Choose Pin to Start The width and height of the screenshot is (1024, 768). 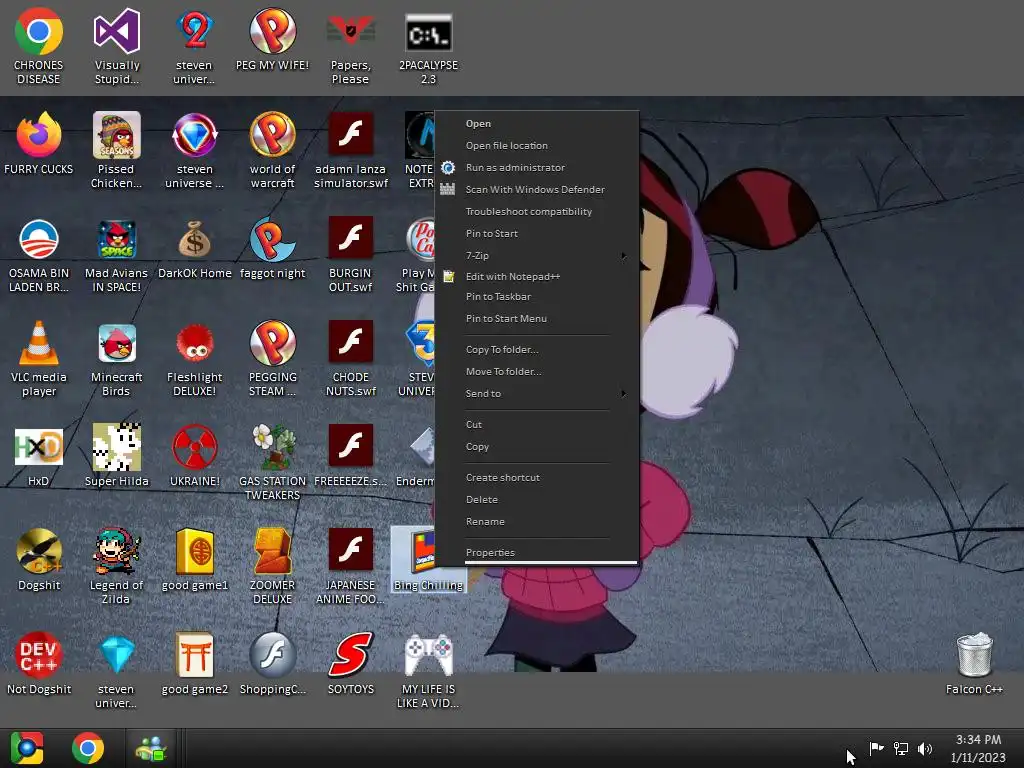pos(537,233)
